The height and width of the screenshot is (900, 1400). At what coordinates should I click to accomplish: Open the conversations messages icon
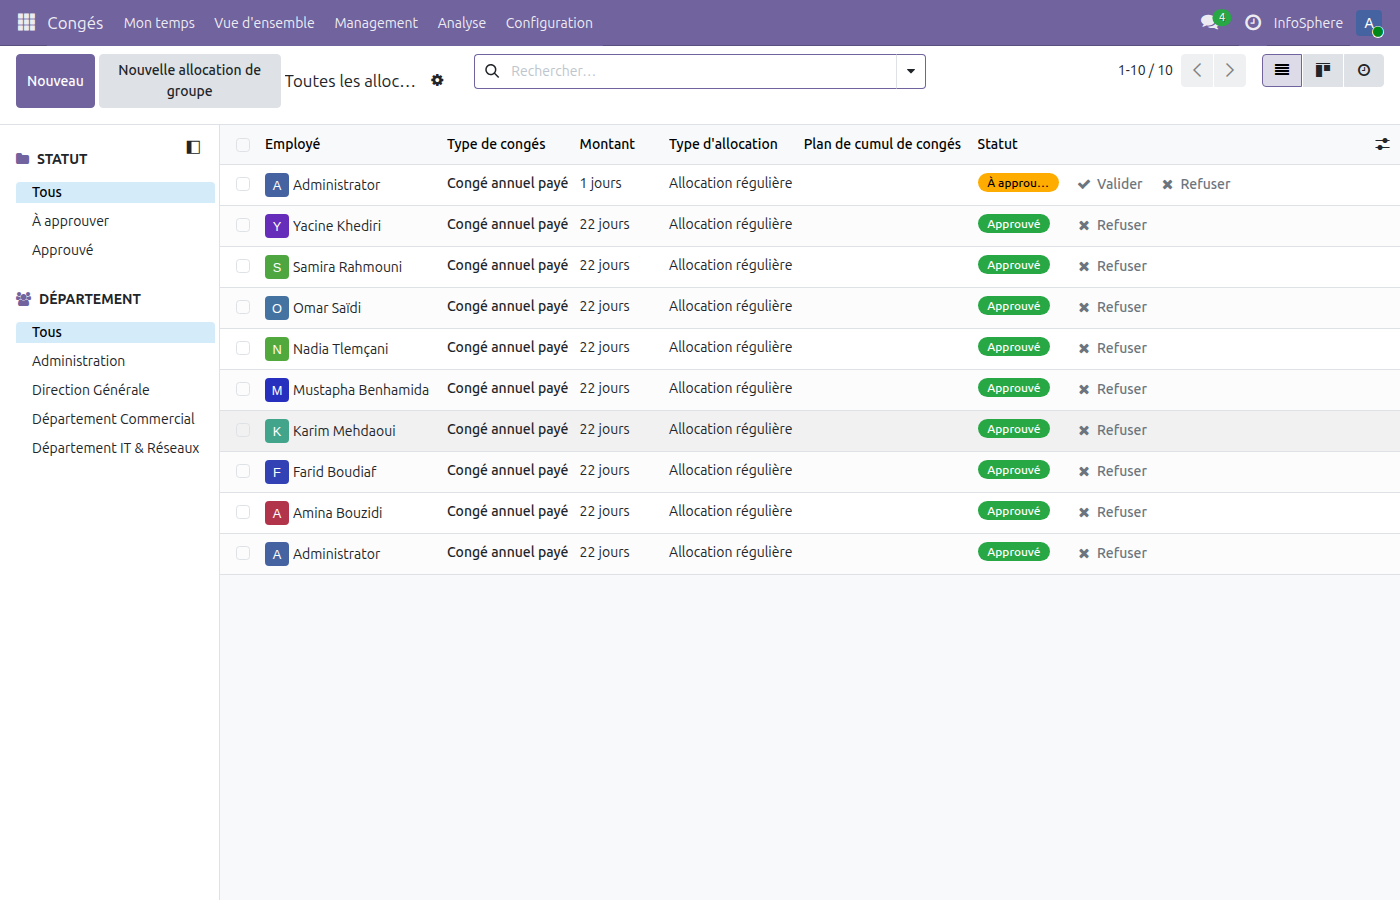pos(1210,22)
